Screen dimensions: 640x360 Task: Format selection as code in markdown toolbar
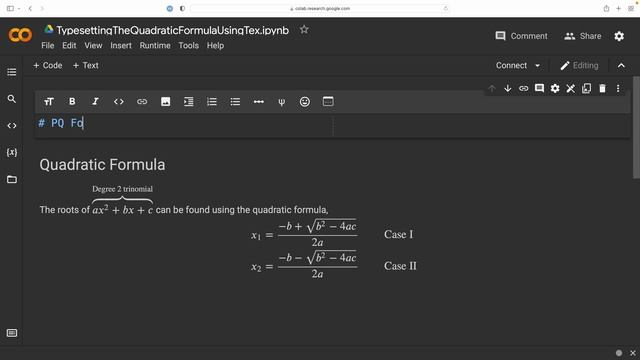click(x=118, y=102)
